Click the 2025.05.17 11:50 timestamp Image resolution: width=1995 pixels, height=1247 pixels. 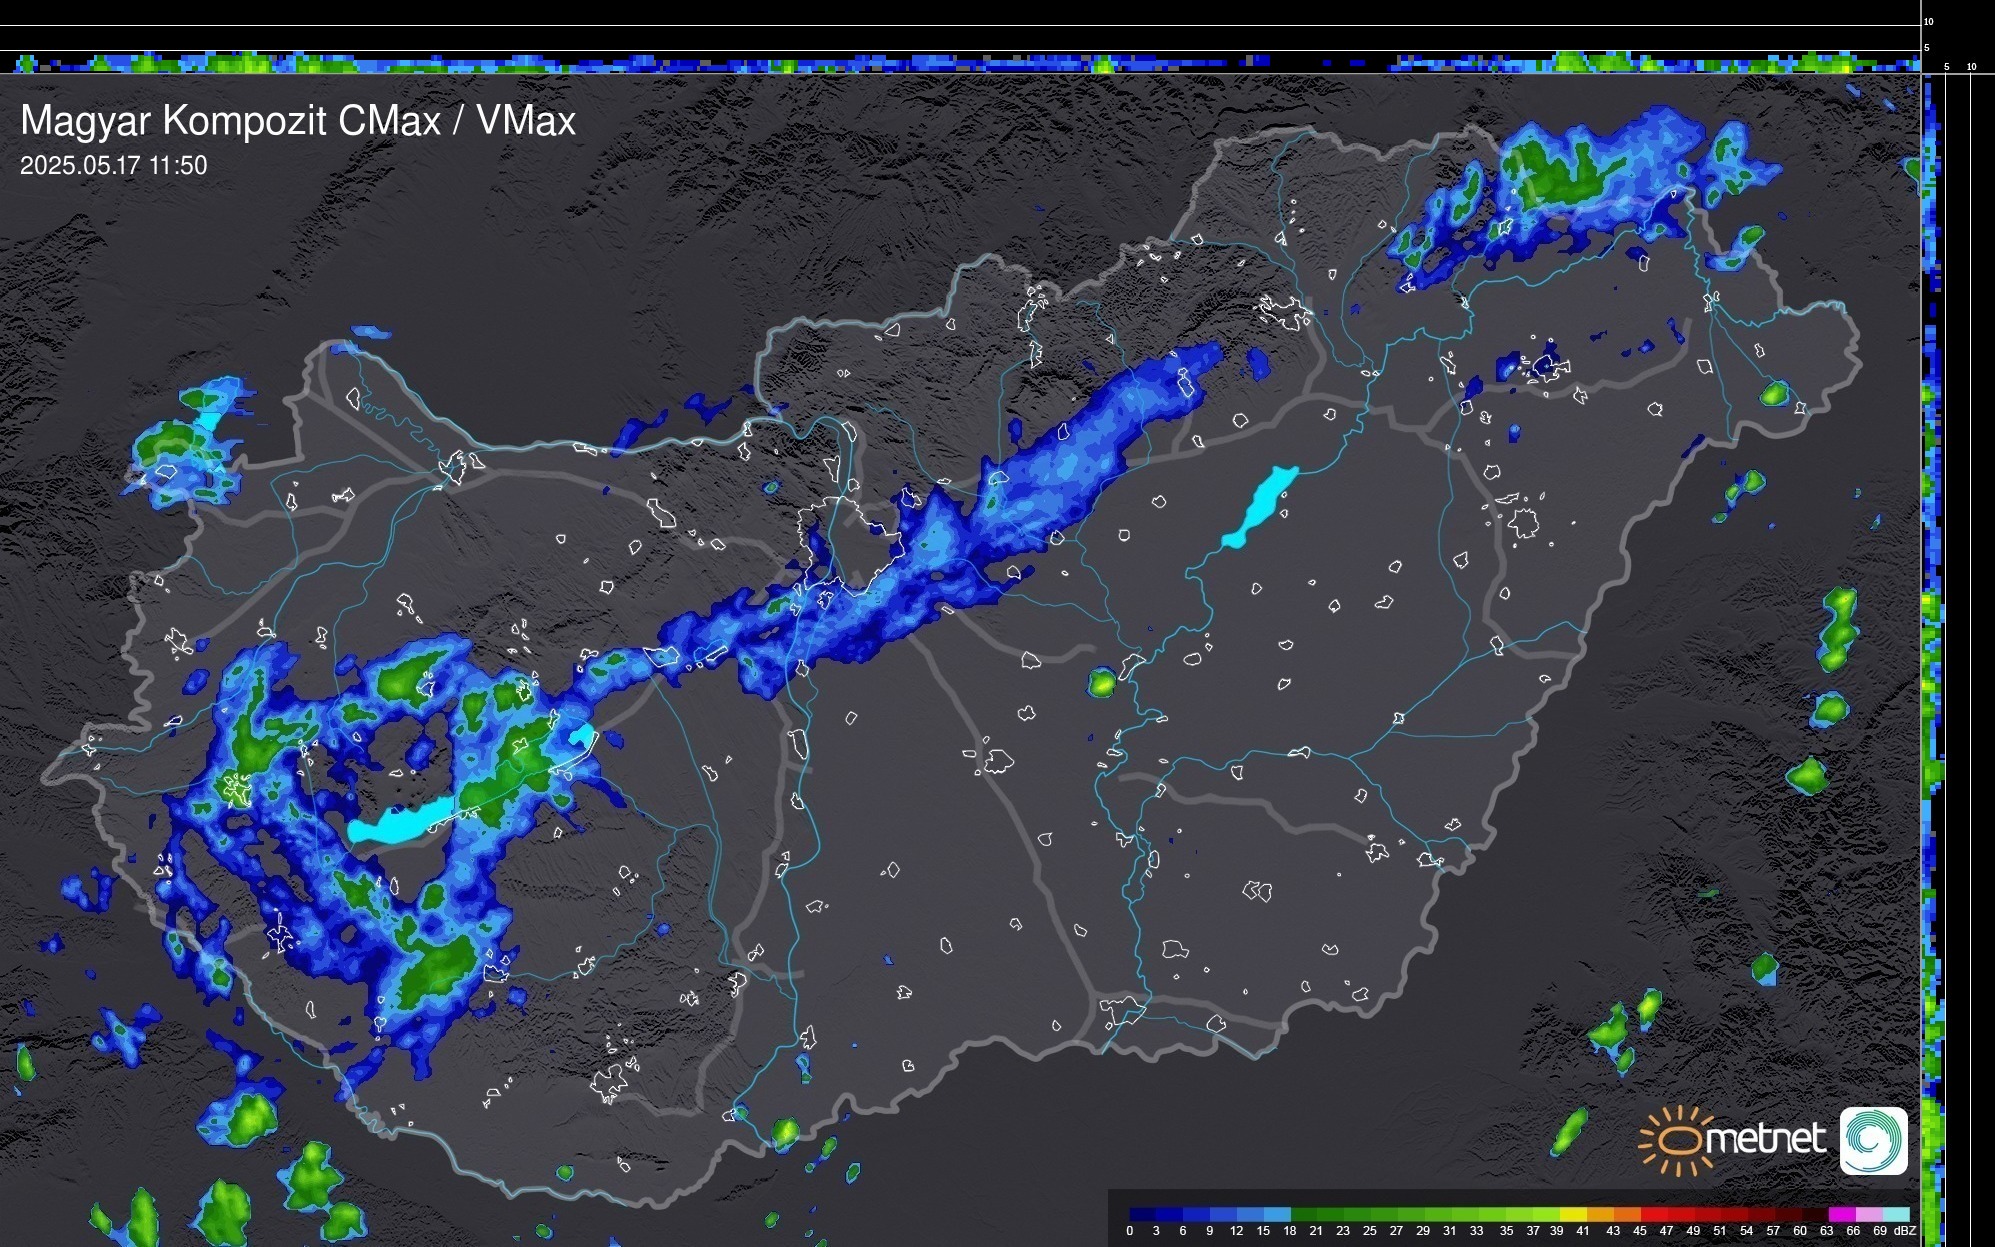(x=114, y=166)
